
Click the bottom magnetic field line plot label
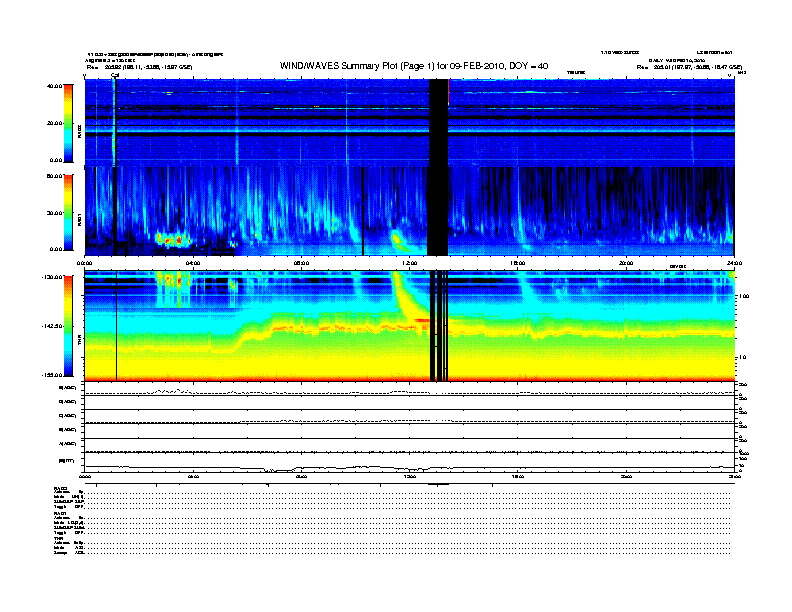coord(67,461)
